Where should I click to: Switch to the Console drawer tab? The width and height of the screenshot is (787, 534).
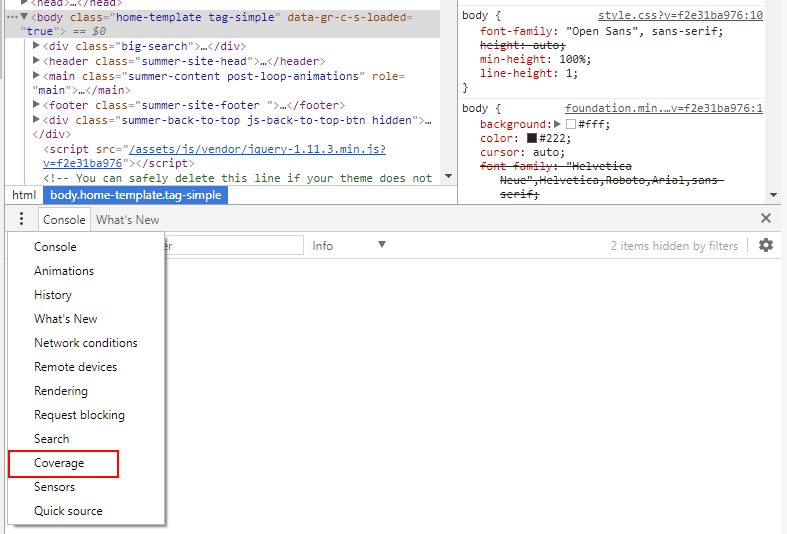pyautogui.click(x=64, y=220)
